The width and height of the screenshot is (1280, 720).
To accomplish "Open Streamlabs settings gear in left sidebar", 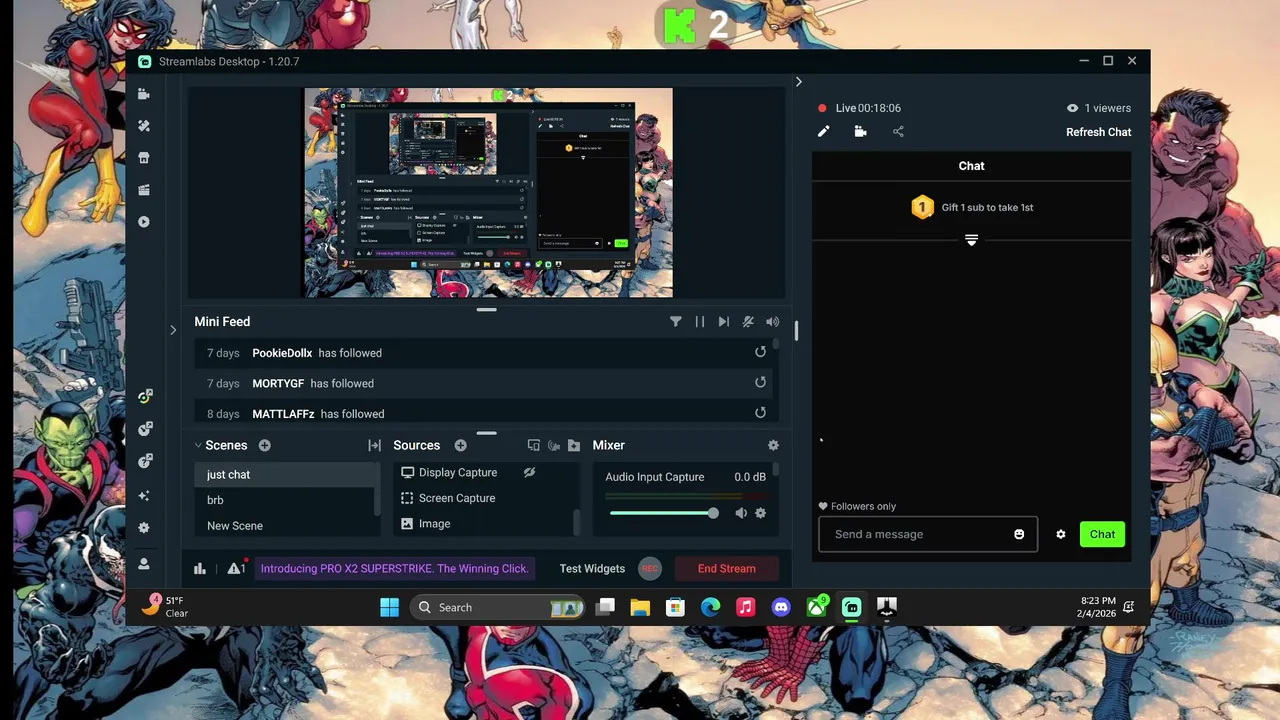I will point(144,528).
